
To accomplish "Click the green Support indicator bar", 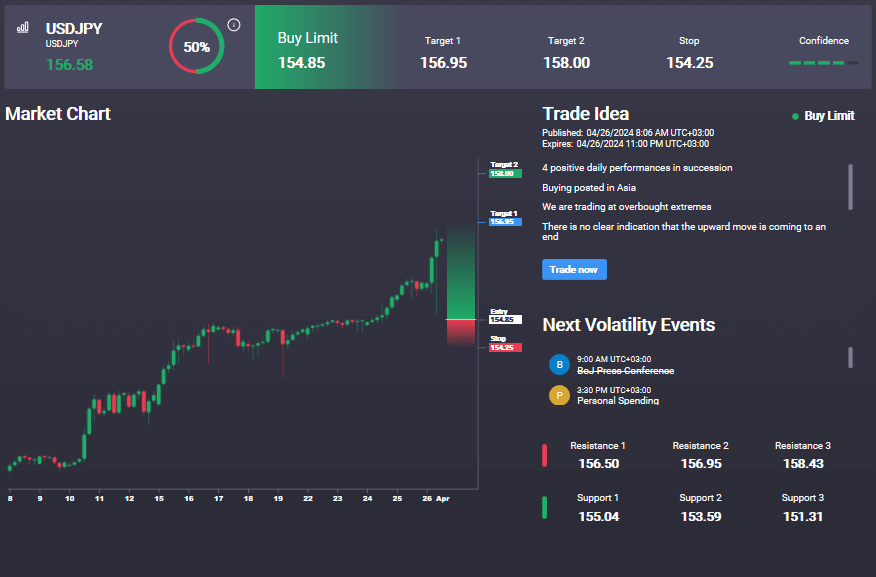I will pyautogui.click(x=544, y=508).
